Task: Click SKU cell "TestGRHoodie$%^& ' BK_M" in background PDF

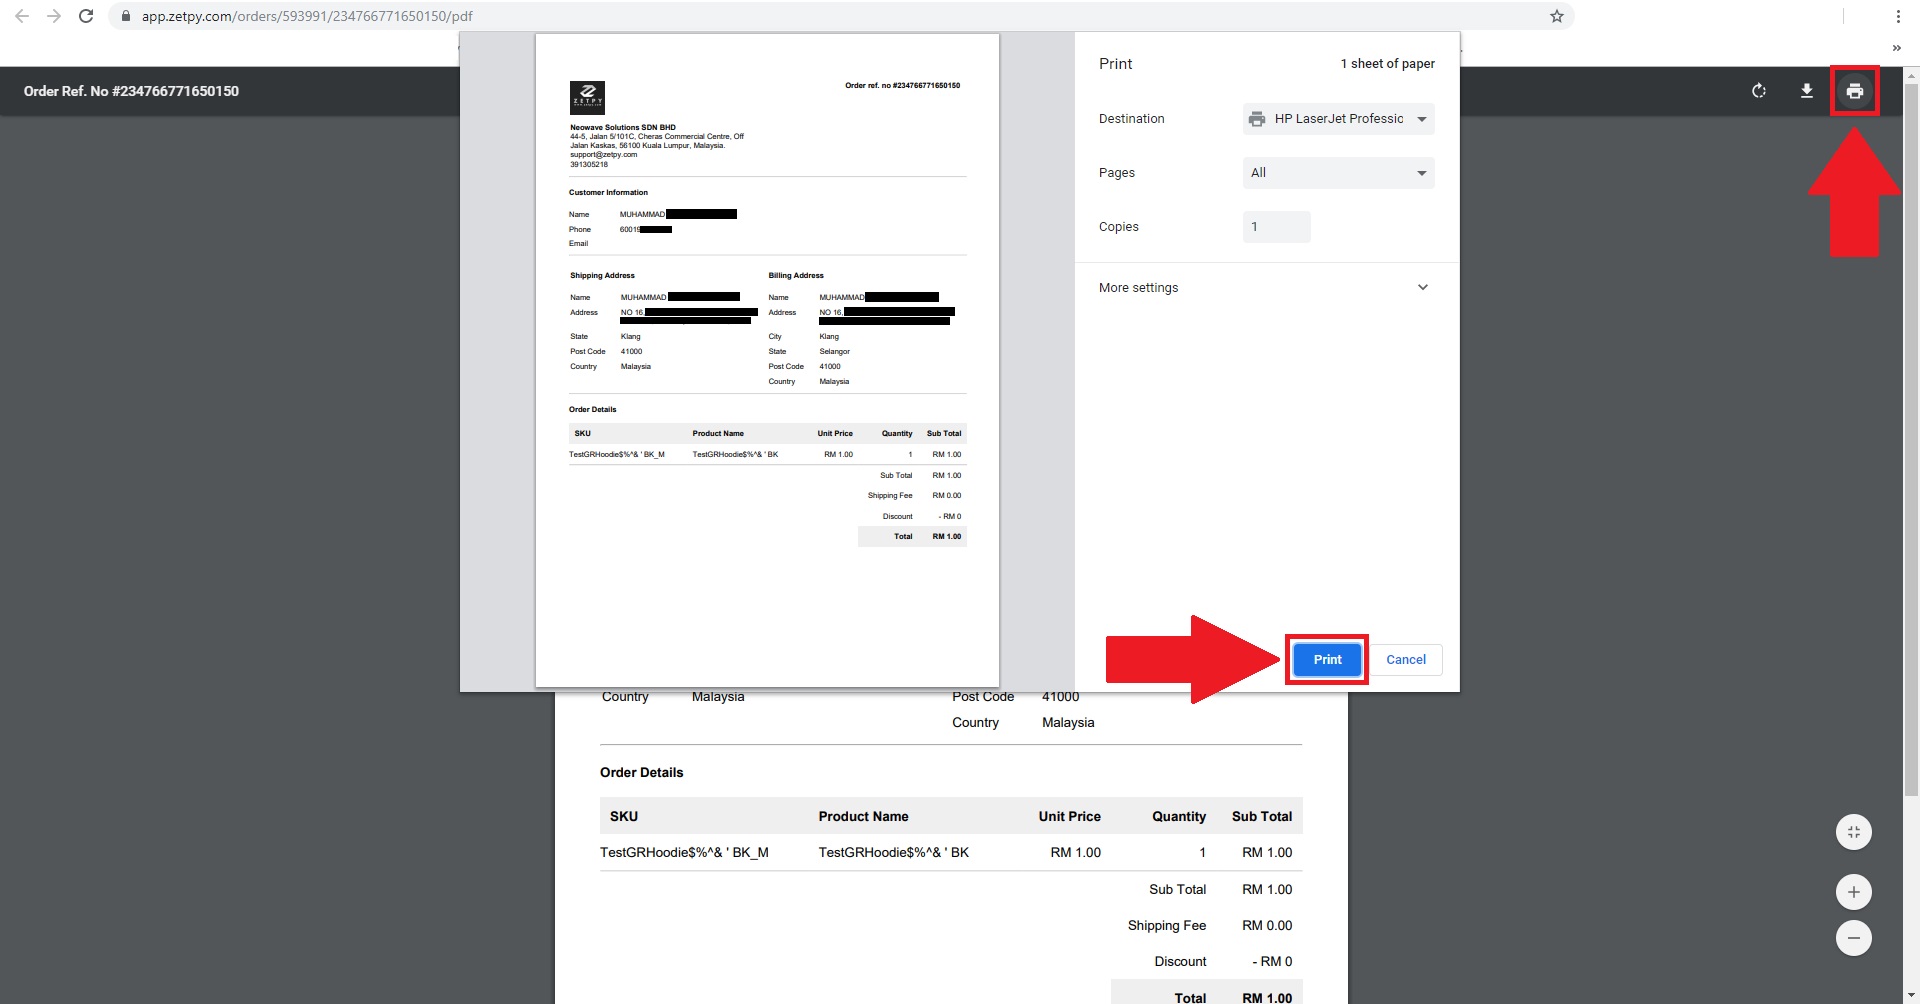Action: [684, 853]
